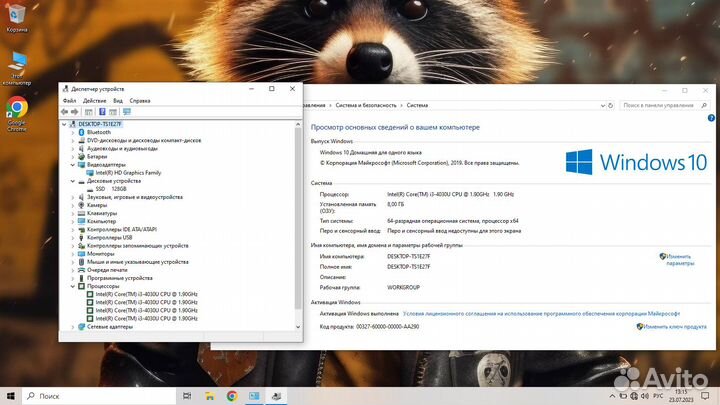Switch to the Control Panel System taskbar item

254,396
